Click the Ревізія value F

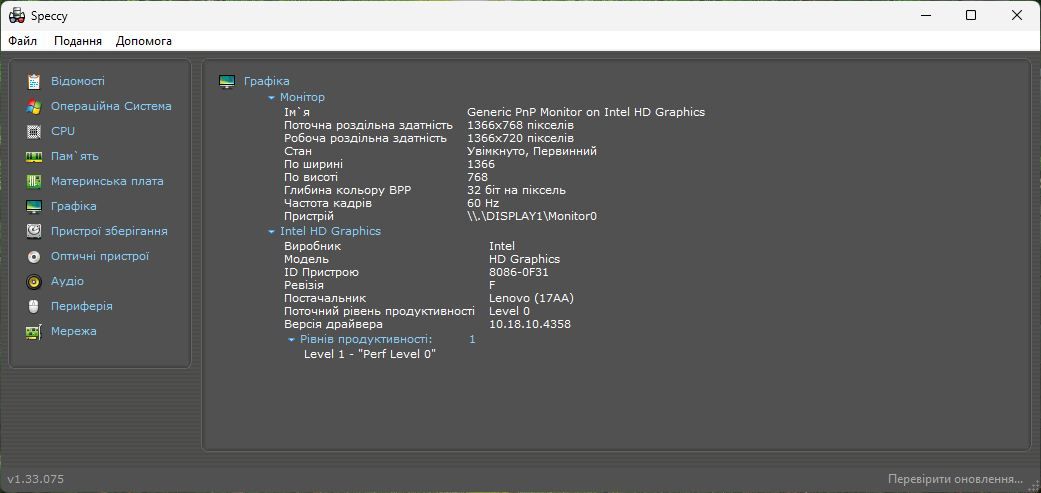pyautogui.click(x=493, y=285)
